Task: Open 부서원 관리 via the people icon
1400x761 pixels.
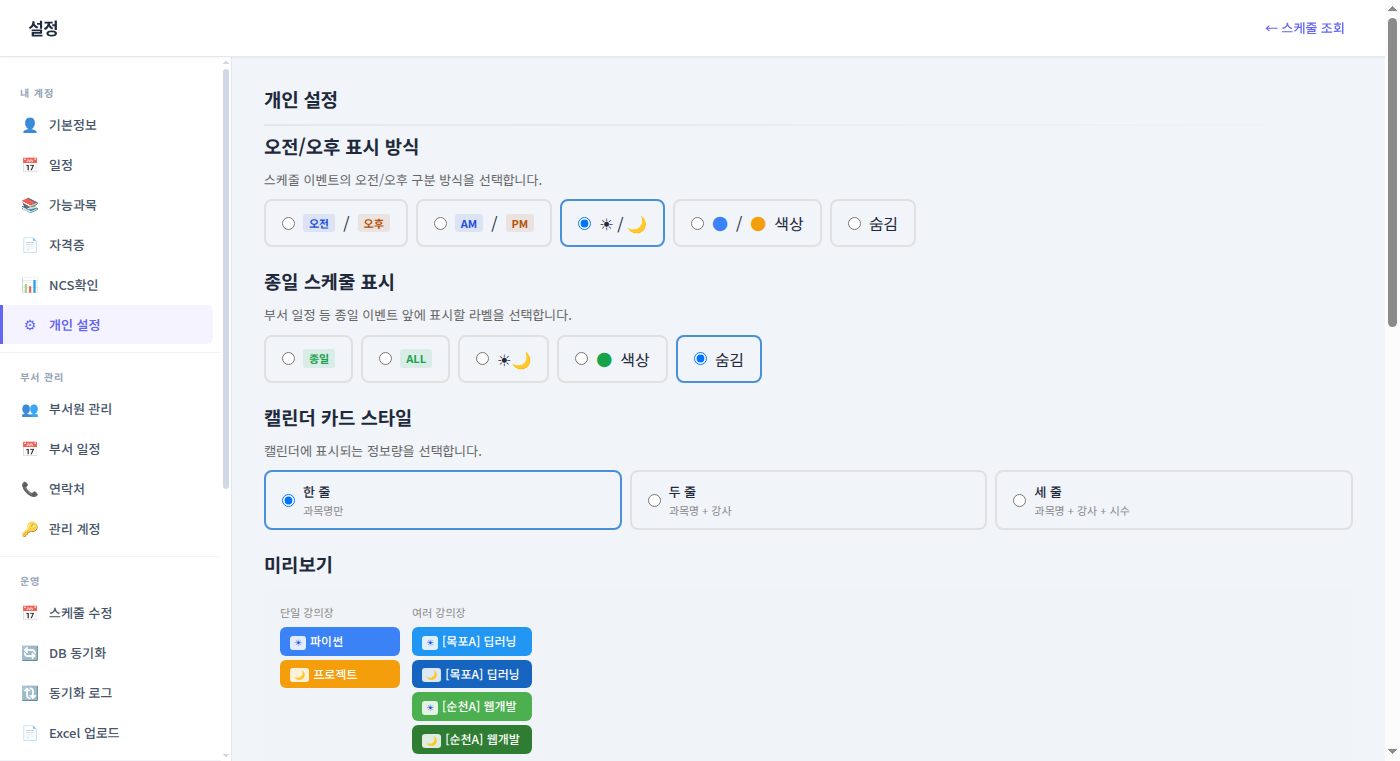Action: click(30, 409)
